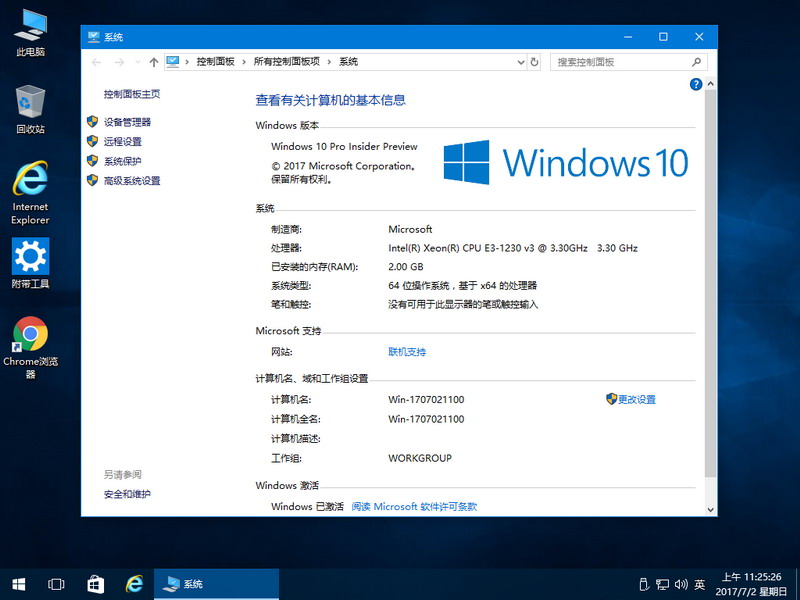Click the workgroup value 'WORKGROUP'
Image resolution: width=800 pixels, height=600 pixels.
(420, 458)
